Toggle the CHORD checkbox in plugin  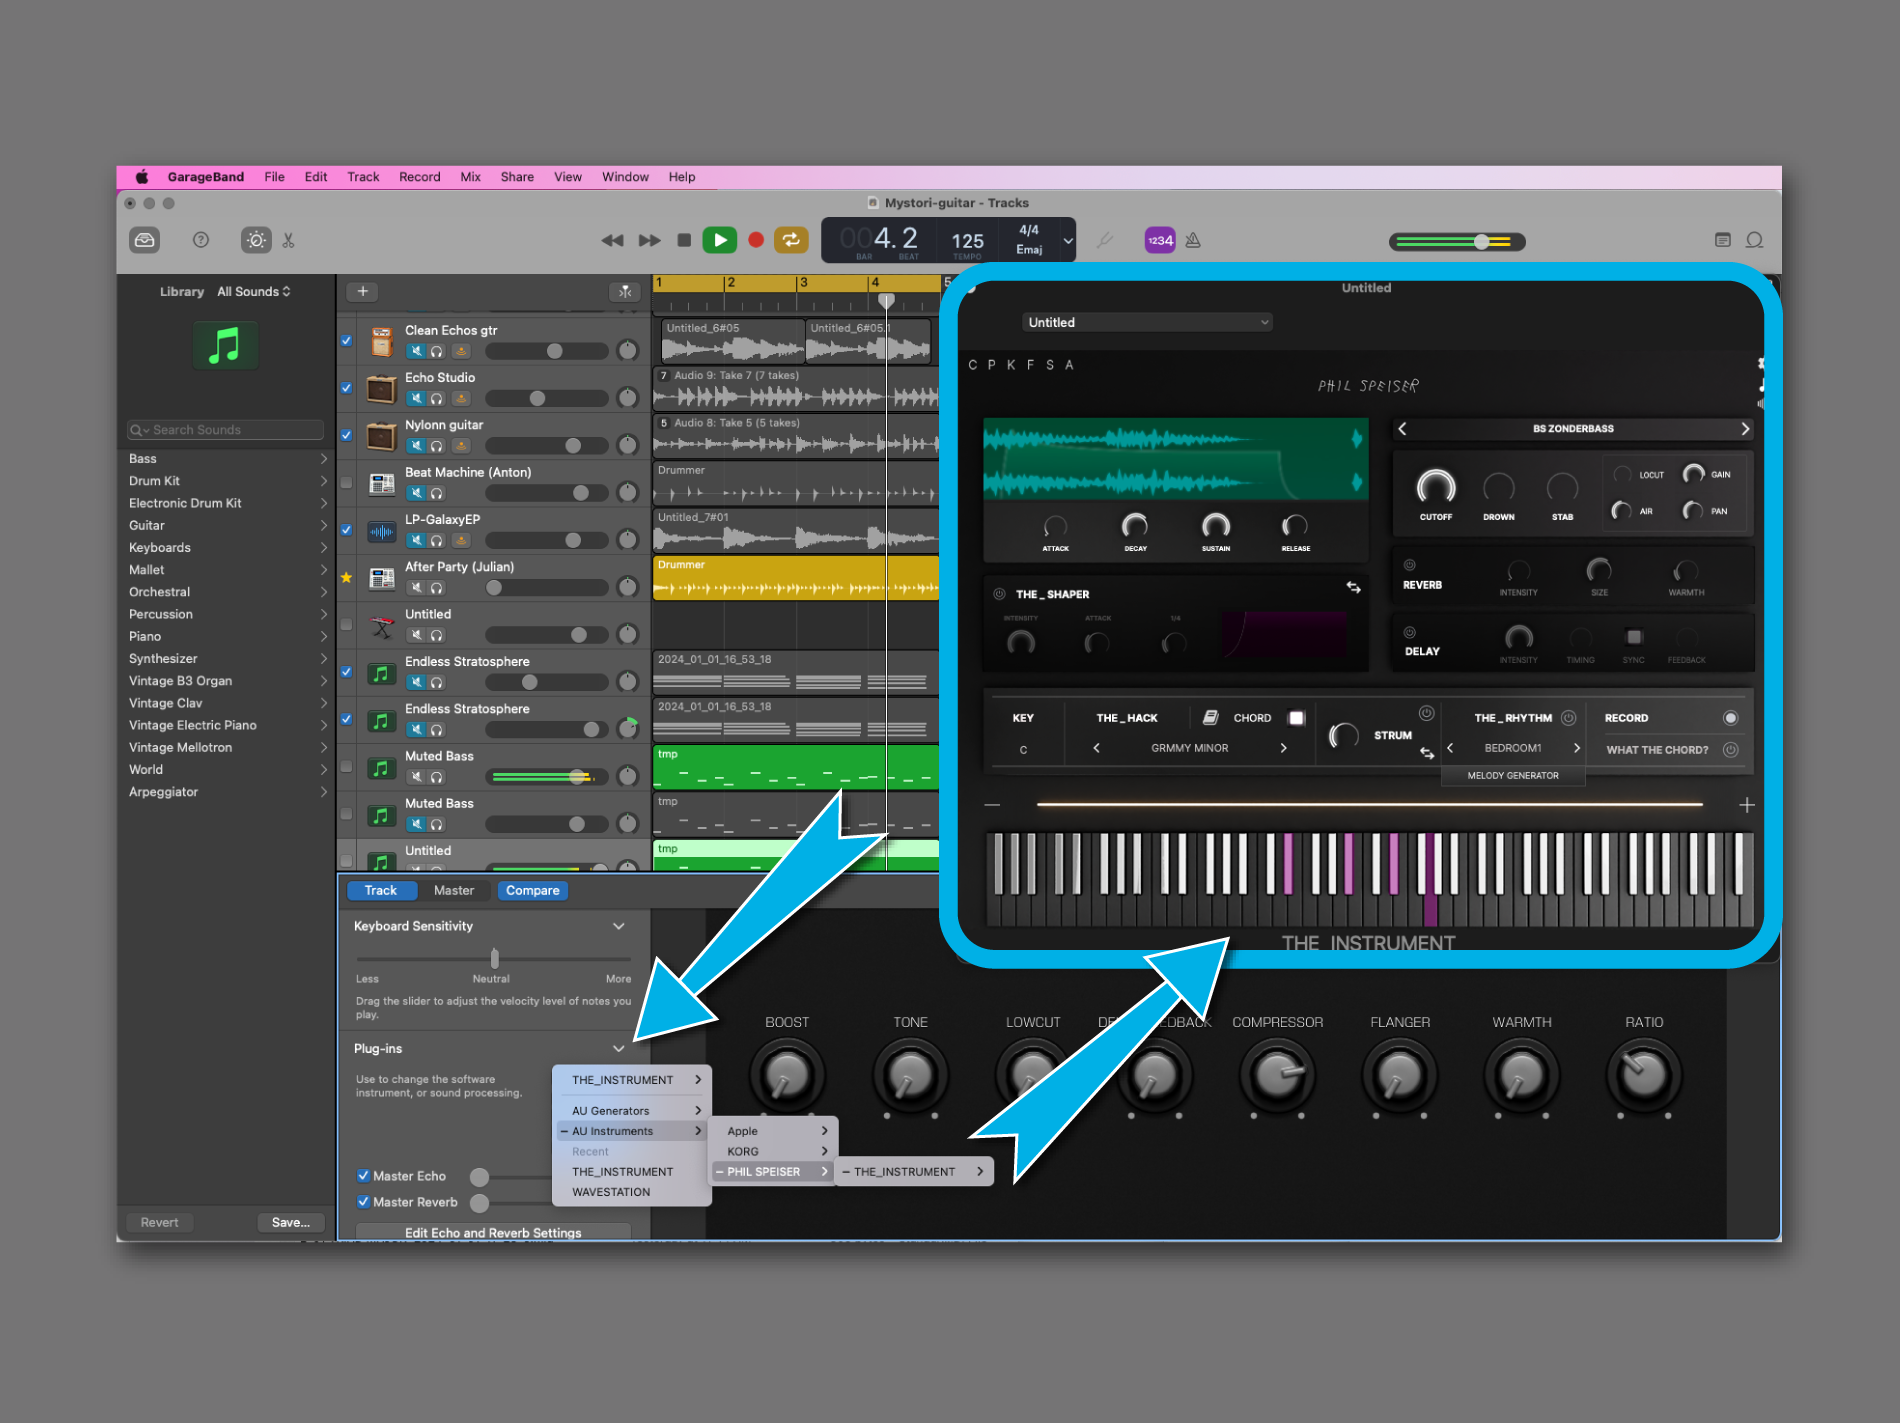tap(1296, 718)
